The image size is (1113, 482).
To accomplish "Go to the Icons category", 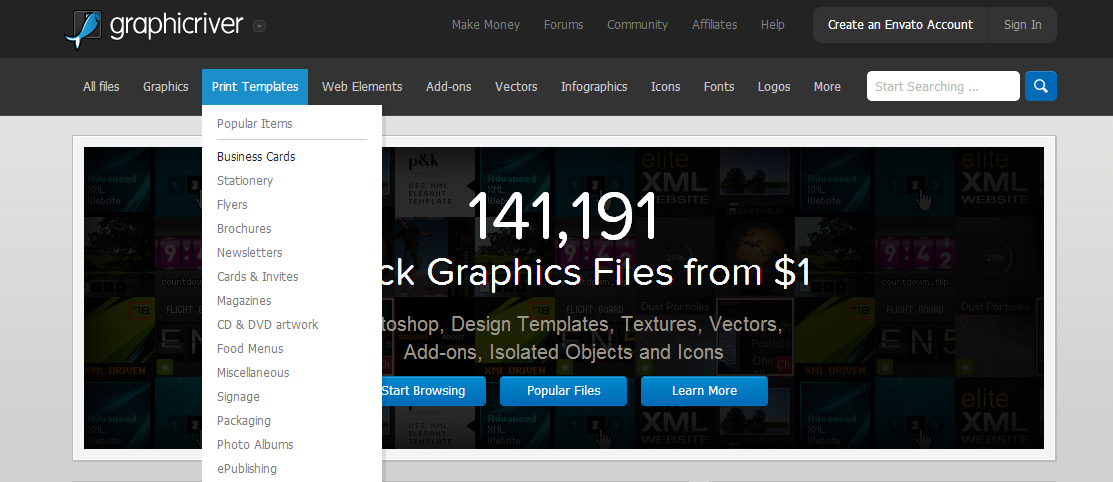I will pyautogui.click(x=666, y=87).
